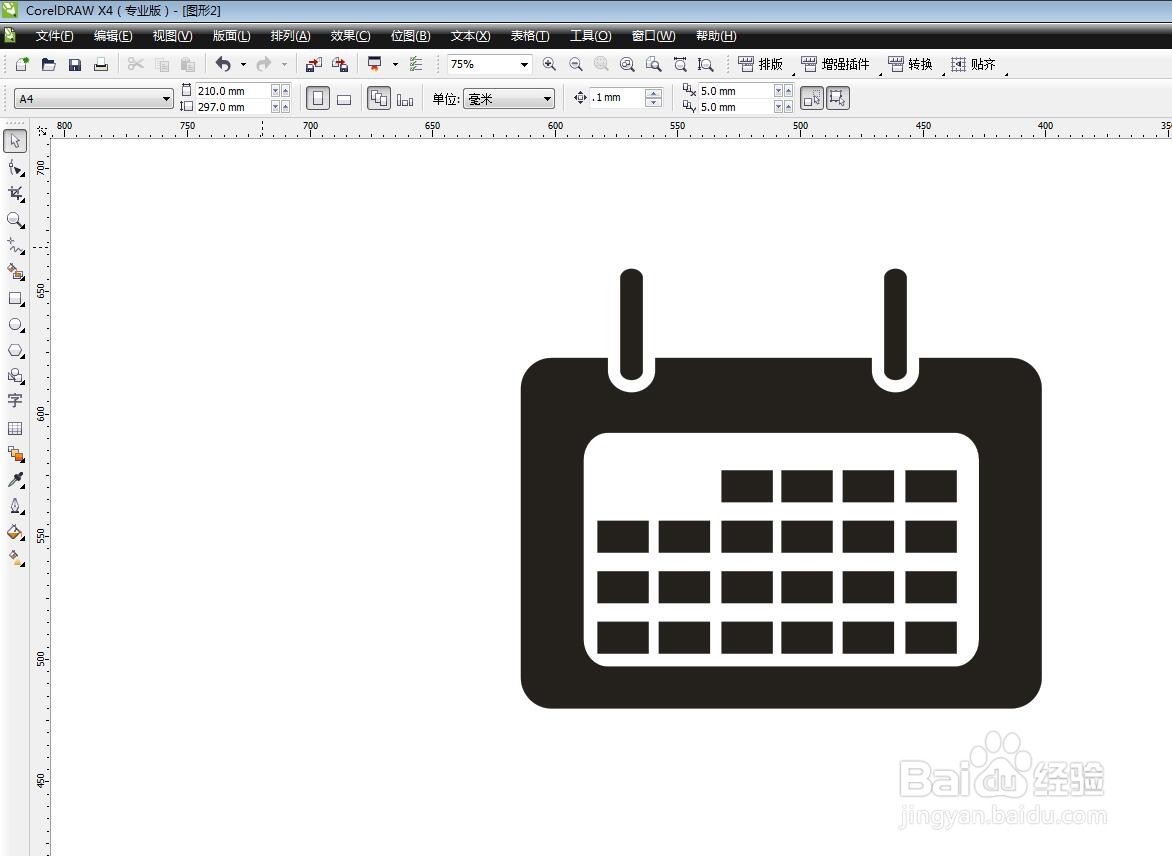Select the Smart Fill tool
Screen dimensions: 1172x856
15,272
